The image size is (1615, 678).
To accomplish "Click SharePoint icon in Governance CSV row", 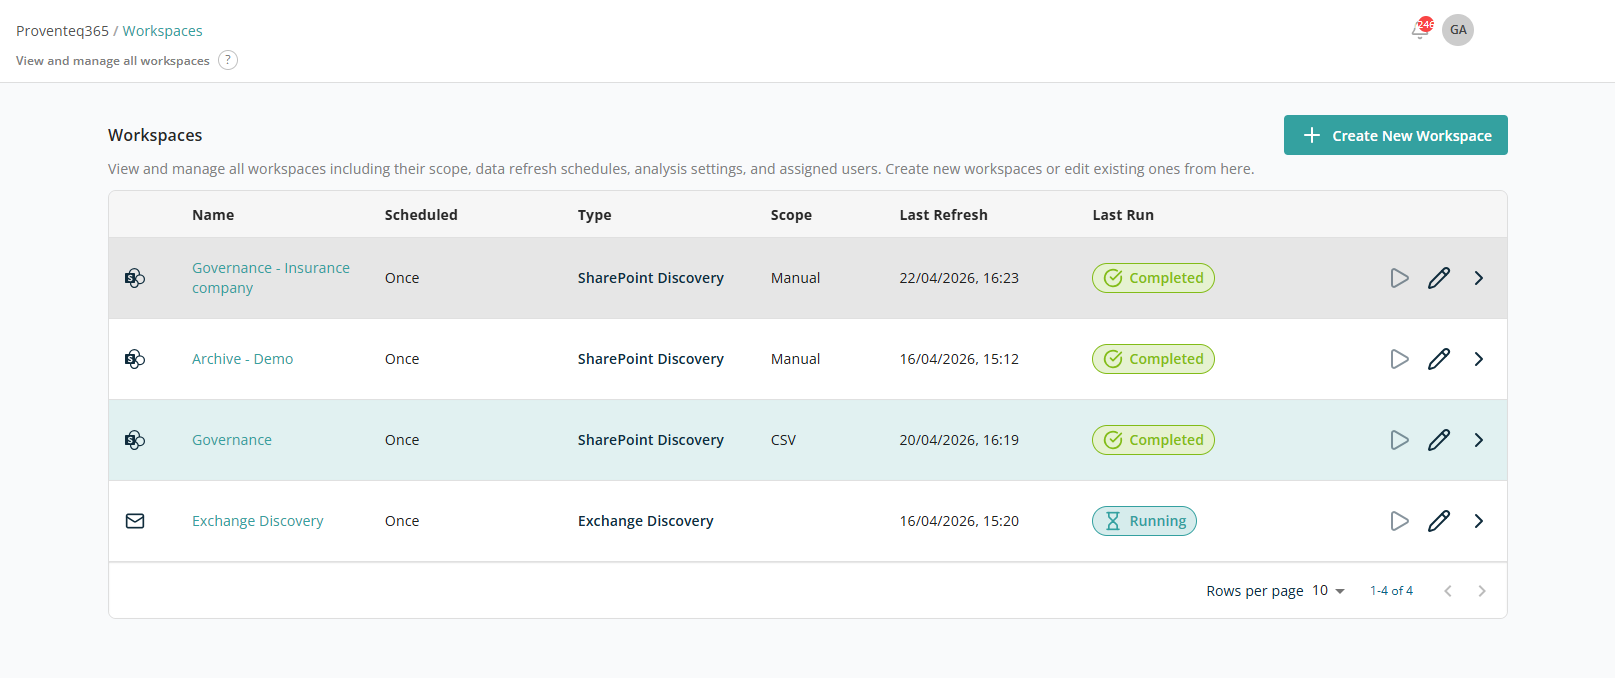I will coord(135,440).
